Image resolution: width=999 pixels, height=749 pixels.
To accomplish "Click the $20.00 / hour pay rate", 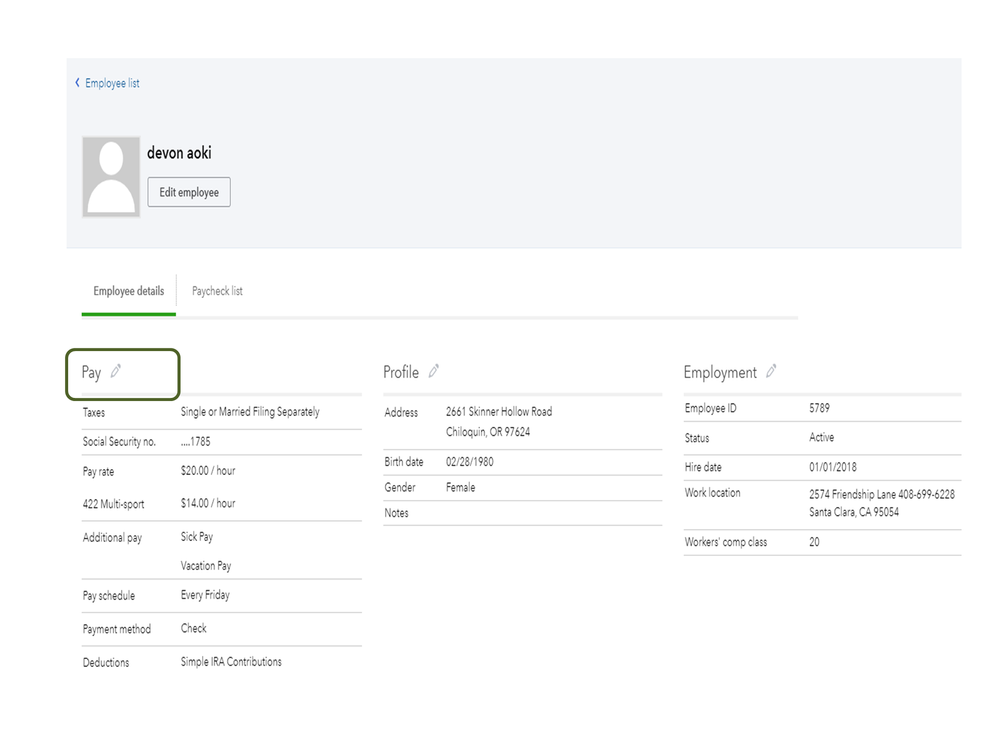I will [x=208, y=470].
